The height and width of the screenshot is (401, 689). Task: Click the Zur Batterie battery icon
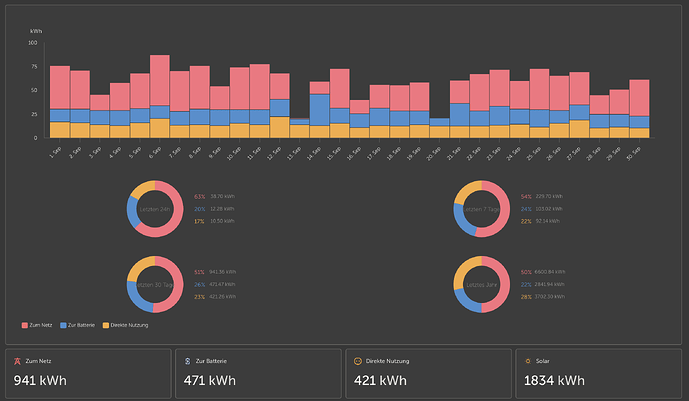(x=188, y=361)
